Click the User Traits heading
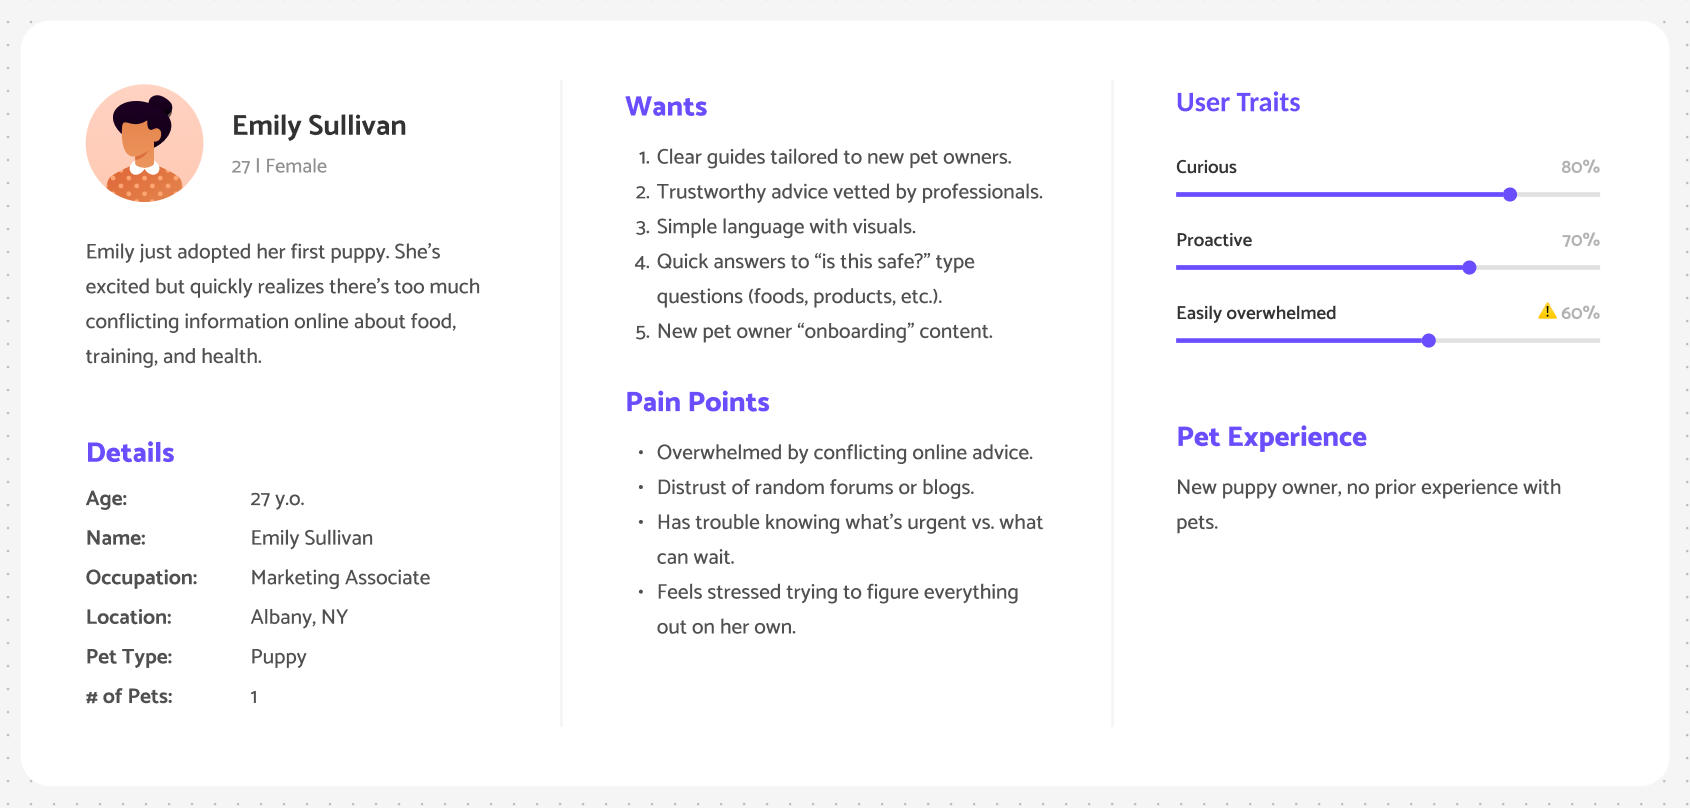This screenshot has width=1690, height=808. [x=1238, y=103]
